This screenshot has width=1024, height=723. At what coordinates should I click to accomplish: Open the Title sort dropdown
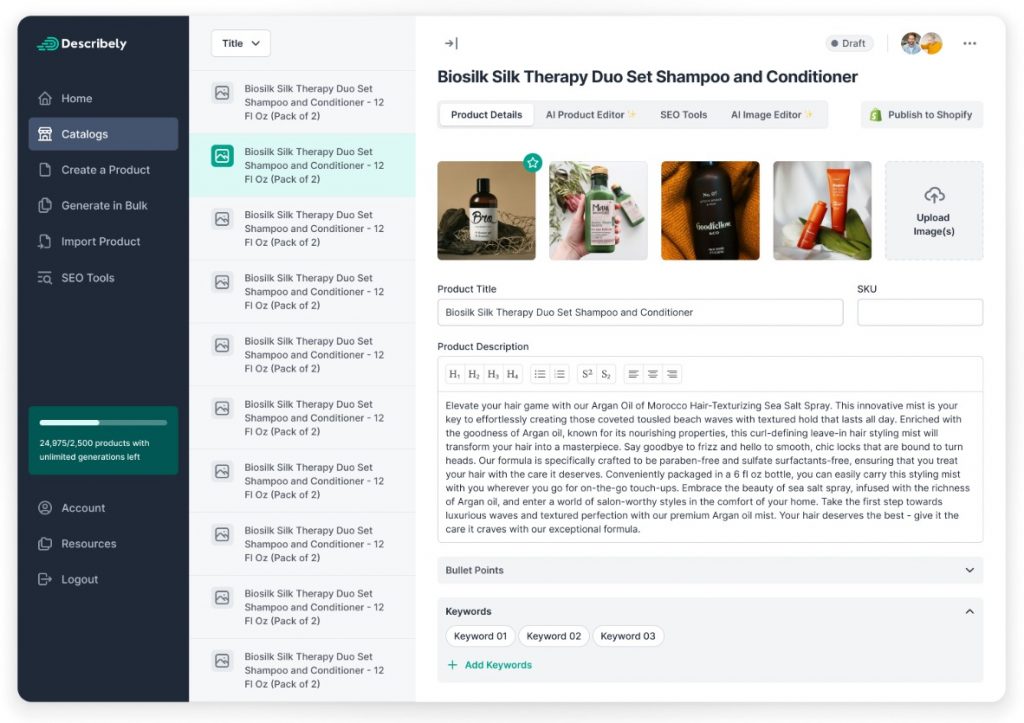[x=241, y=44]
